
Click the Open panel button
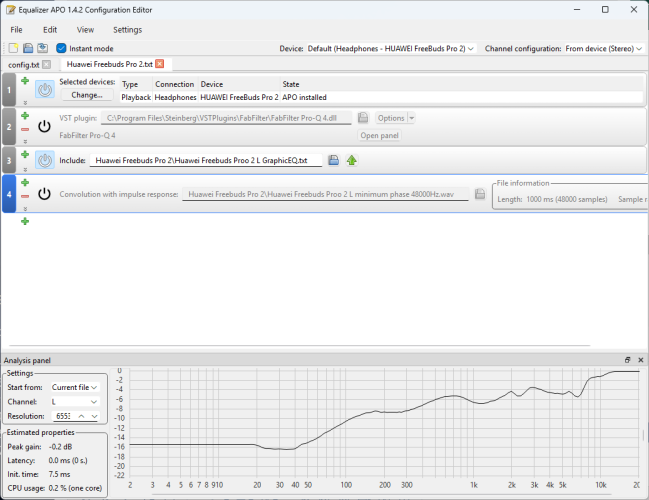(x=379, y=136)
